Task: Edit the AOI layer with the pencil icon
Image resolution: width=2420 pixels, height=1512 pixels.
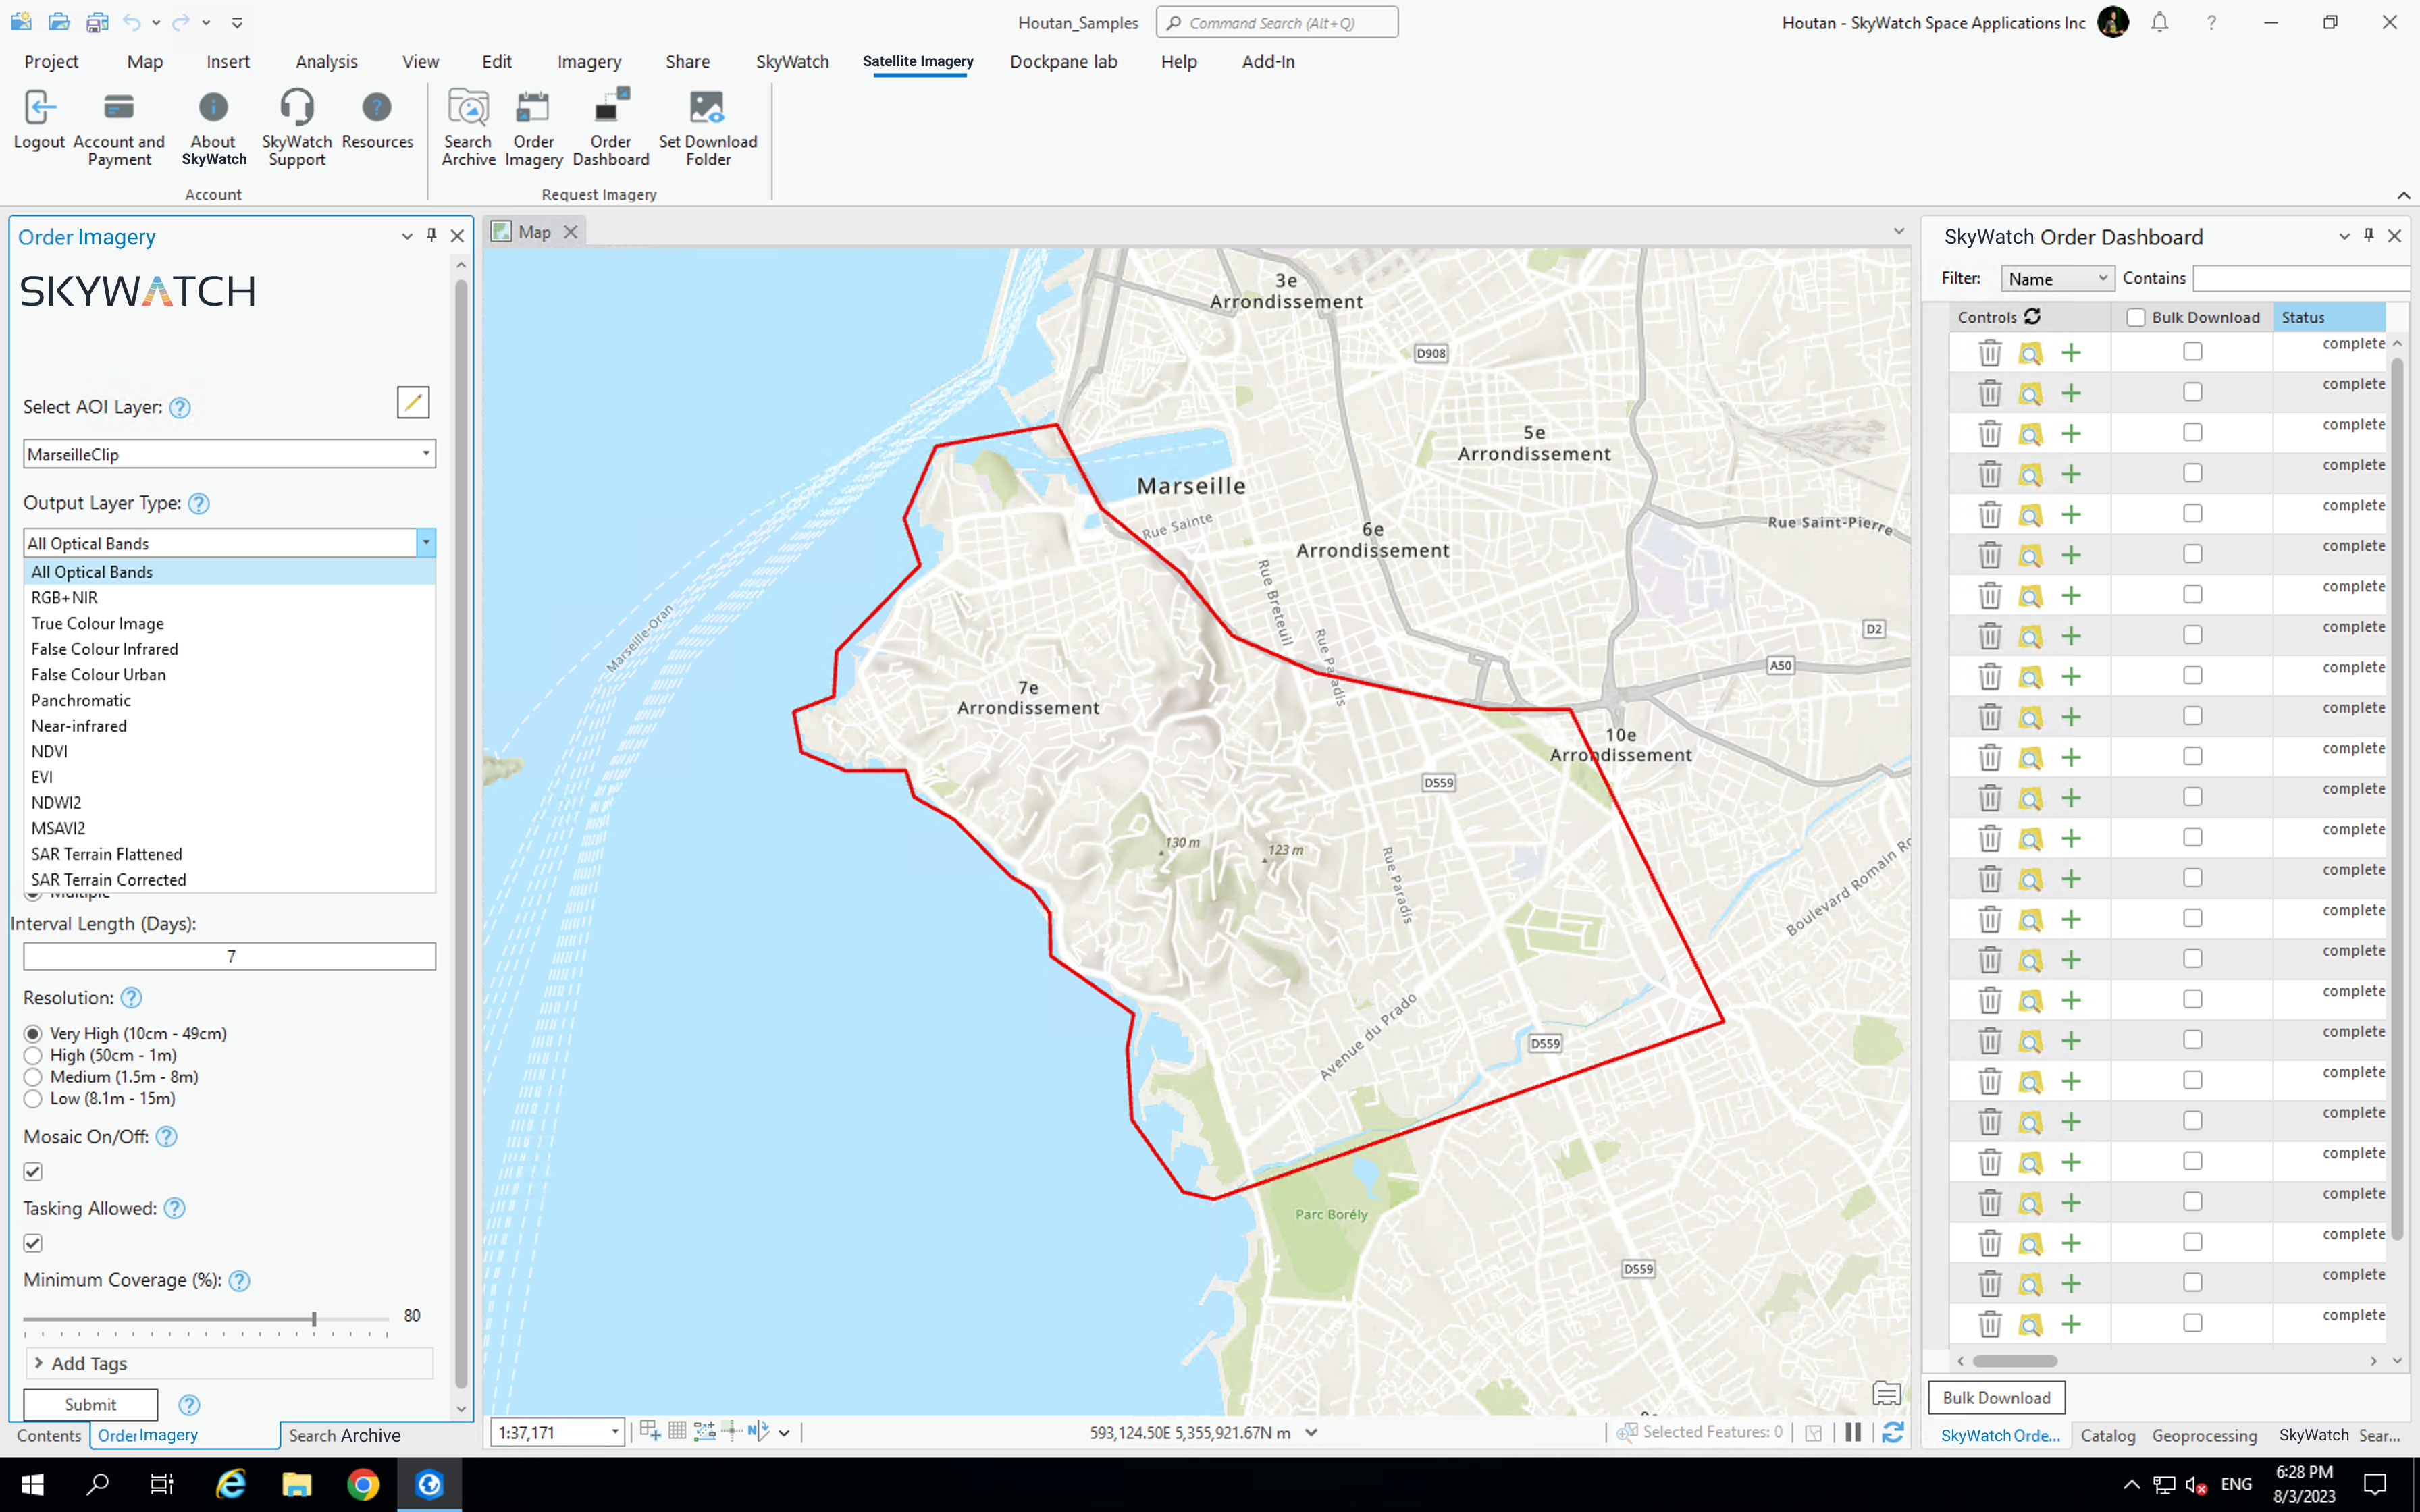Action: coord(413,402)
